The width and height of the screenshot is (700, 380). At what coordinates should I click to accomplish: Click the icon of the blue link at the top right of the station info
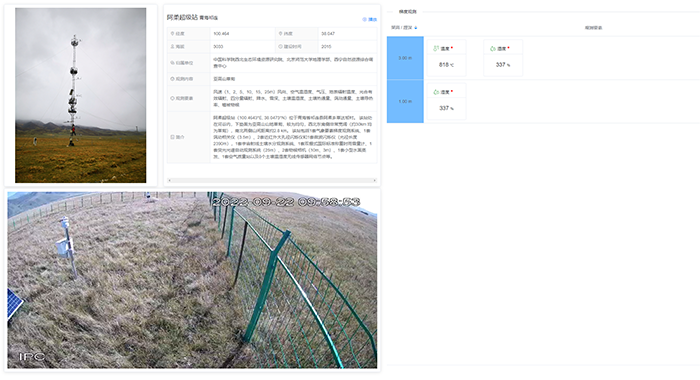pyautogui.click(x=364, y=19)
